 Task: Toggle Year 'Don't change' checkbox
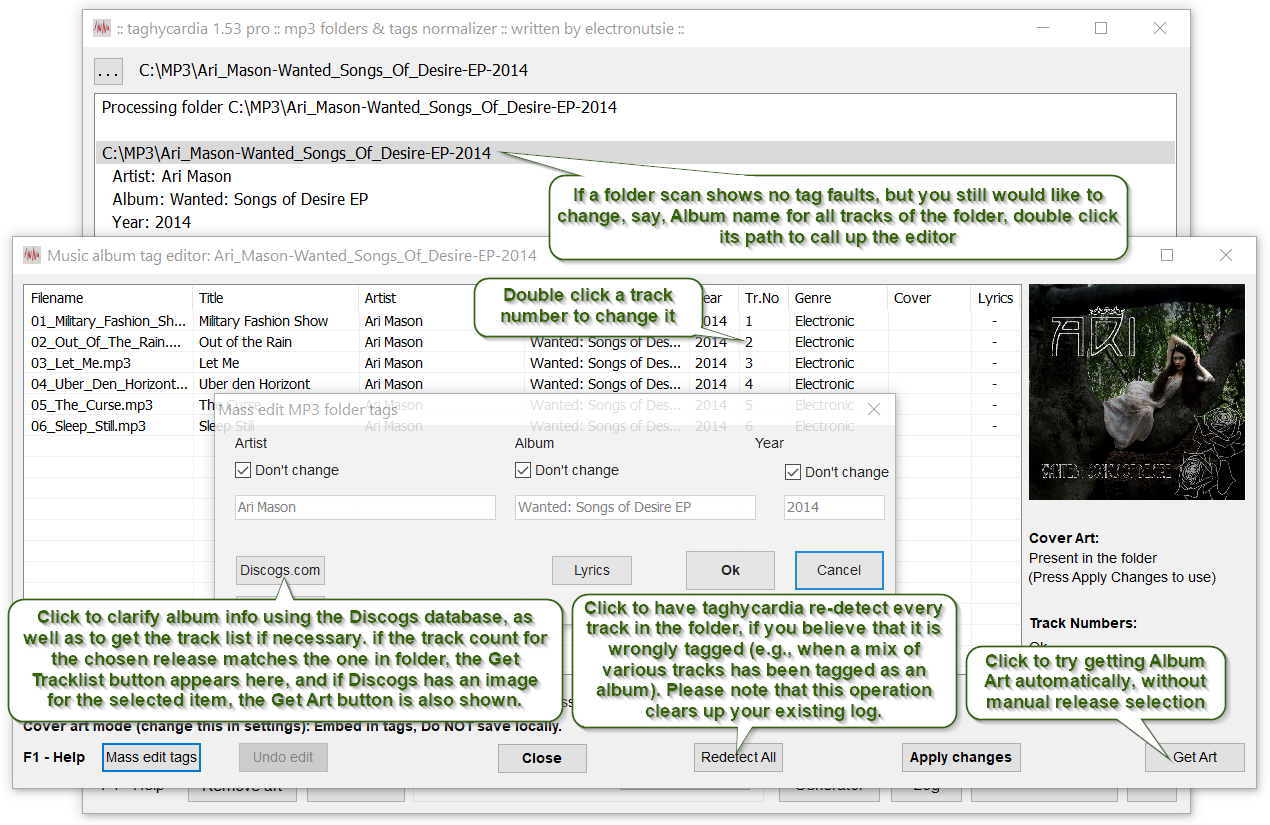click(x=793, y=472)
